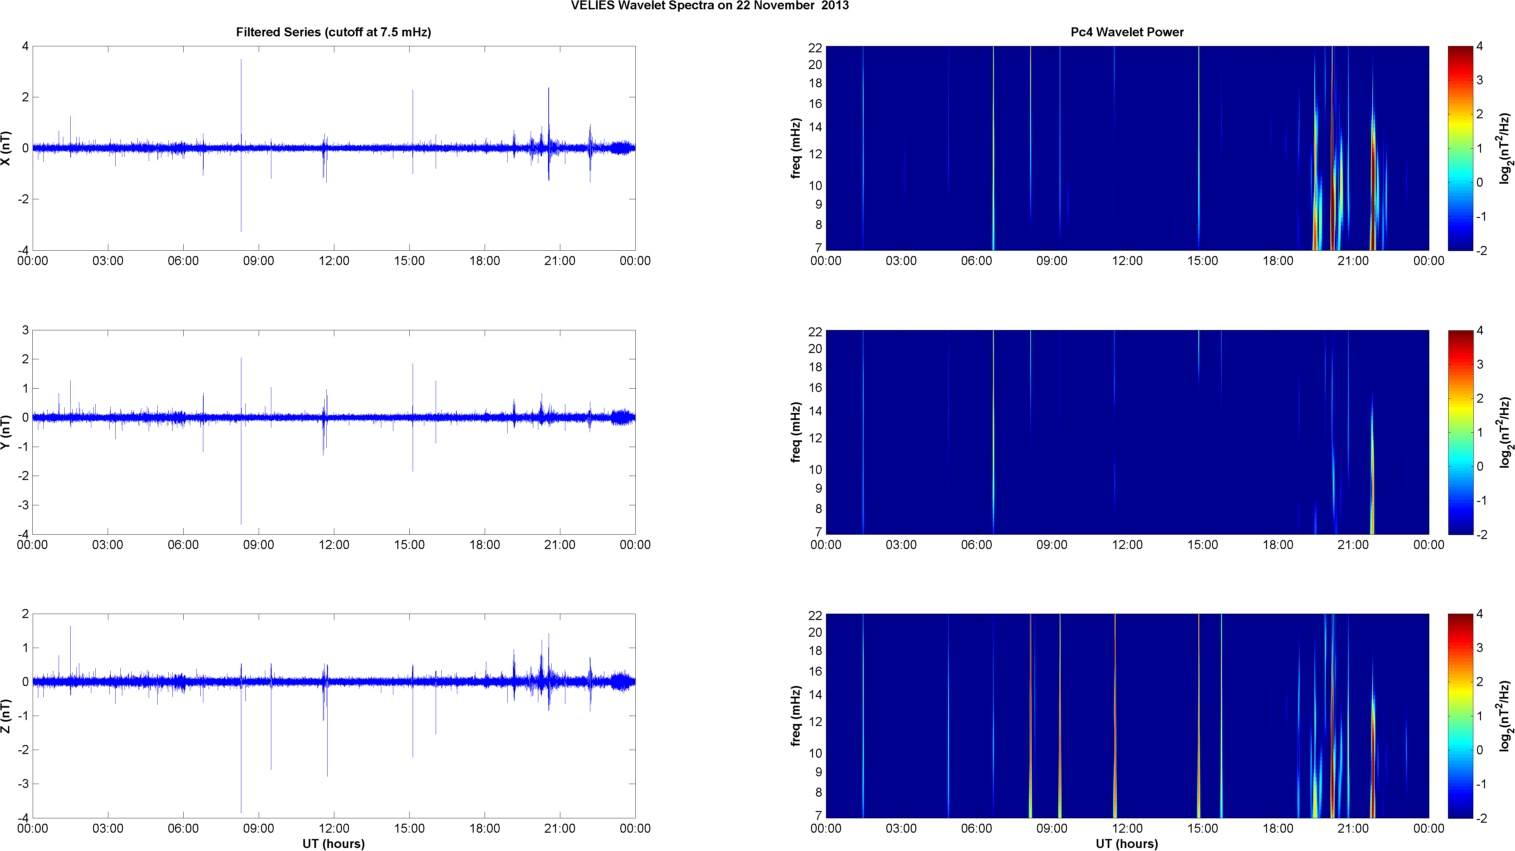Click the 12:00 tick label under X series
The height and width of the screenshot is (851, 1515).
[x=333, y=261]
